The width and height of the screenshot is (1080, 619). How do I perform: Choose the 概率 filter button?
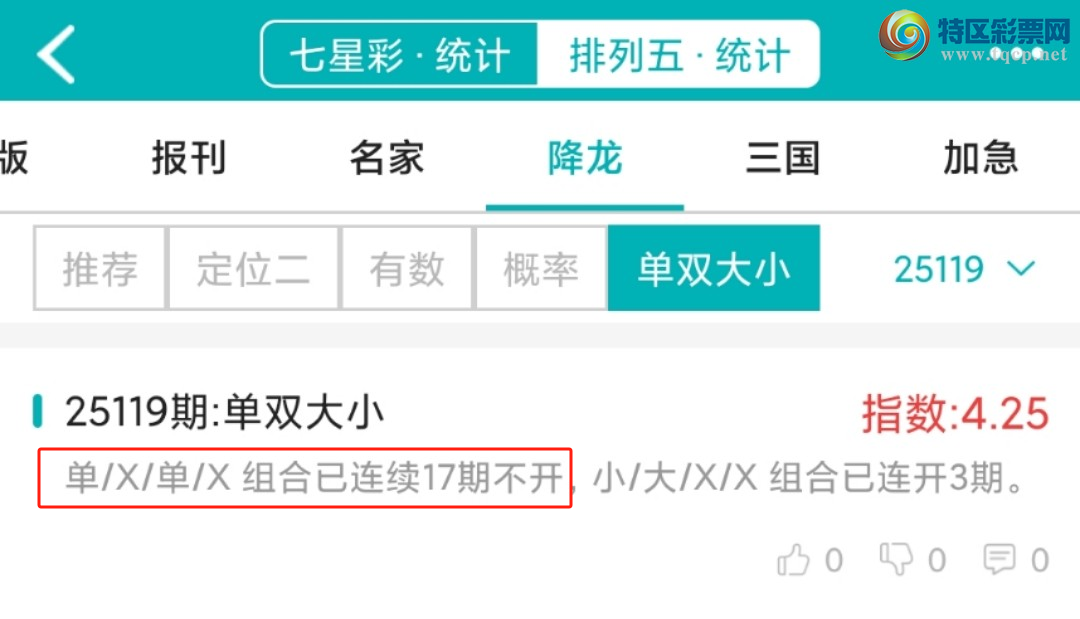pyautogui.click(x=541, y=268)
